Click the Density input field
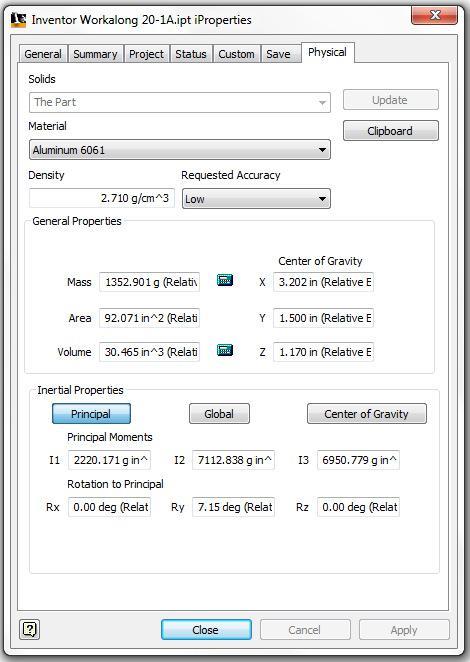Image resolution: width=470 pixels, height=662 pixels. (102, 198)
